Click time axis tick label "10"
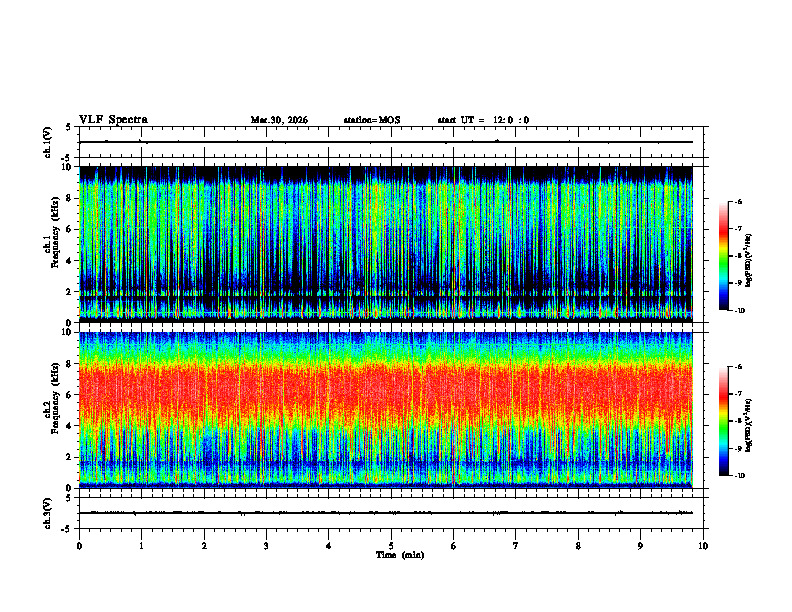The image size is (792, 612). (703, 546)
